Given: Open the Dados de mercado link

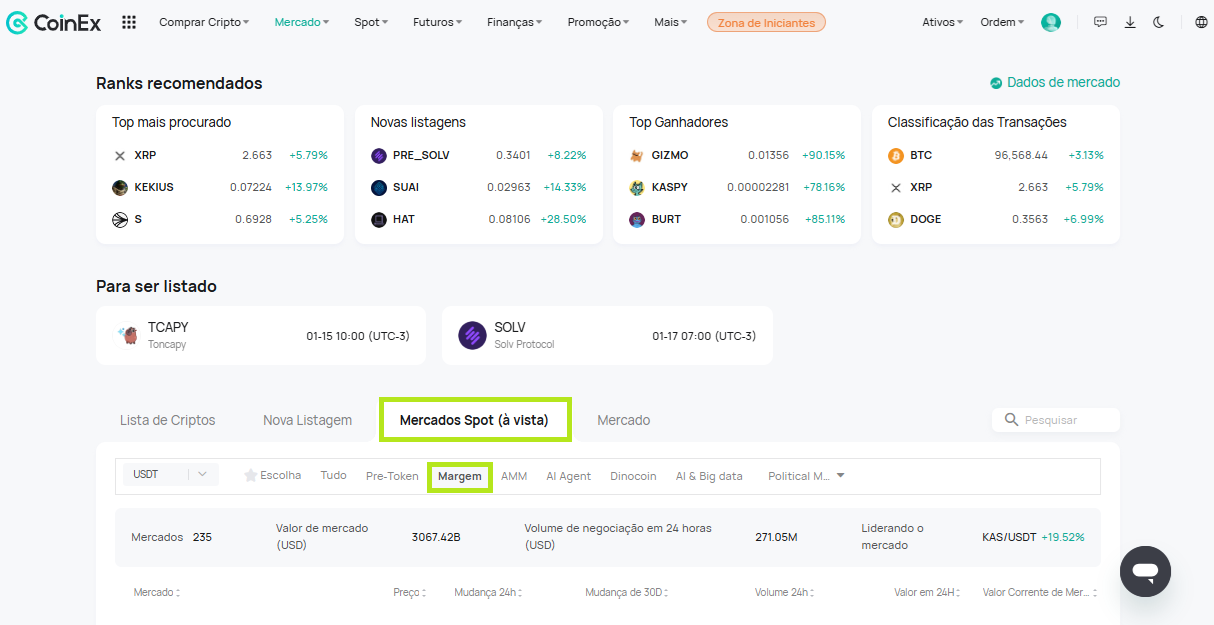Looking at the screenshot, I should pyautogui.click(x=1063, y=83).
